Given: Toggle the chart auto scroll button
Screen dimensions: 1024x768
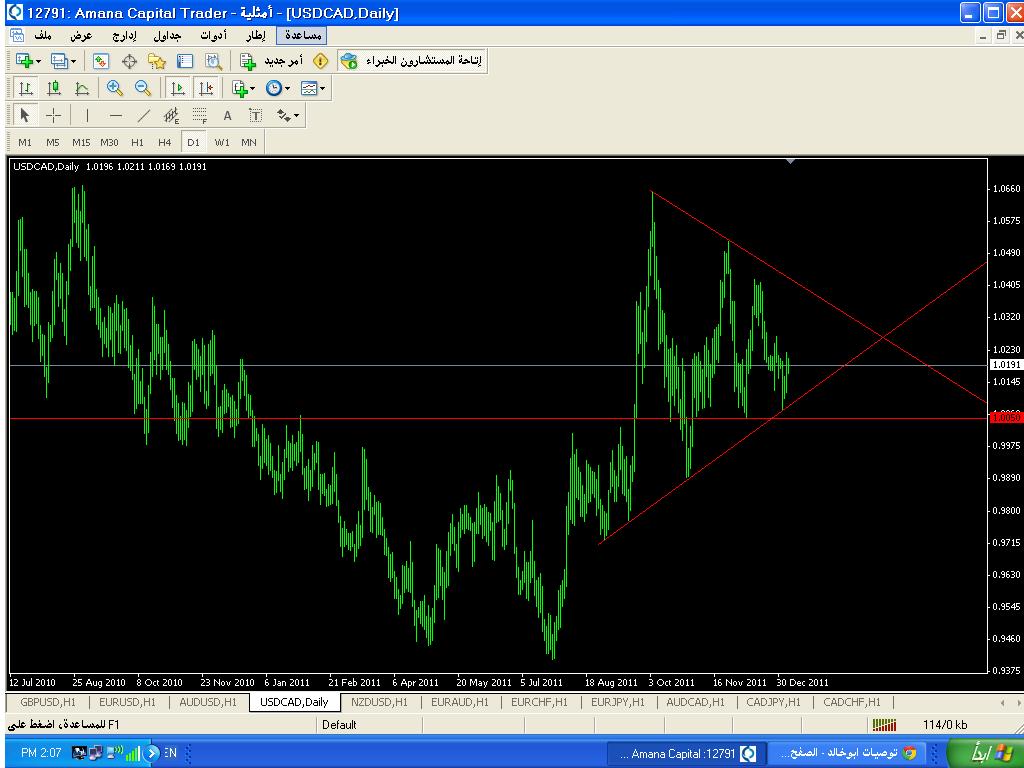Looking at the screenshot, I should (x=177, y=88).
